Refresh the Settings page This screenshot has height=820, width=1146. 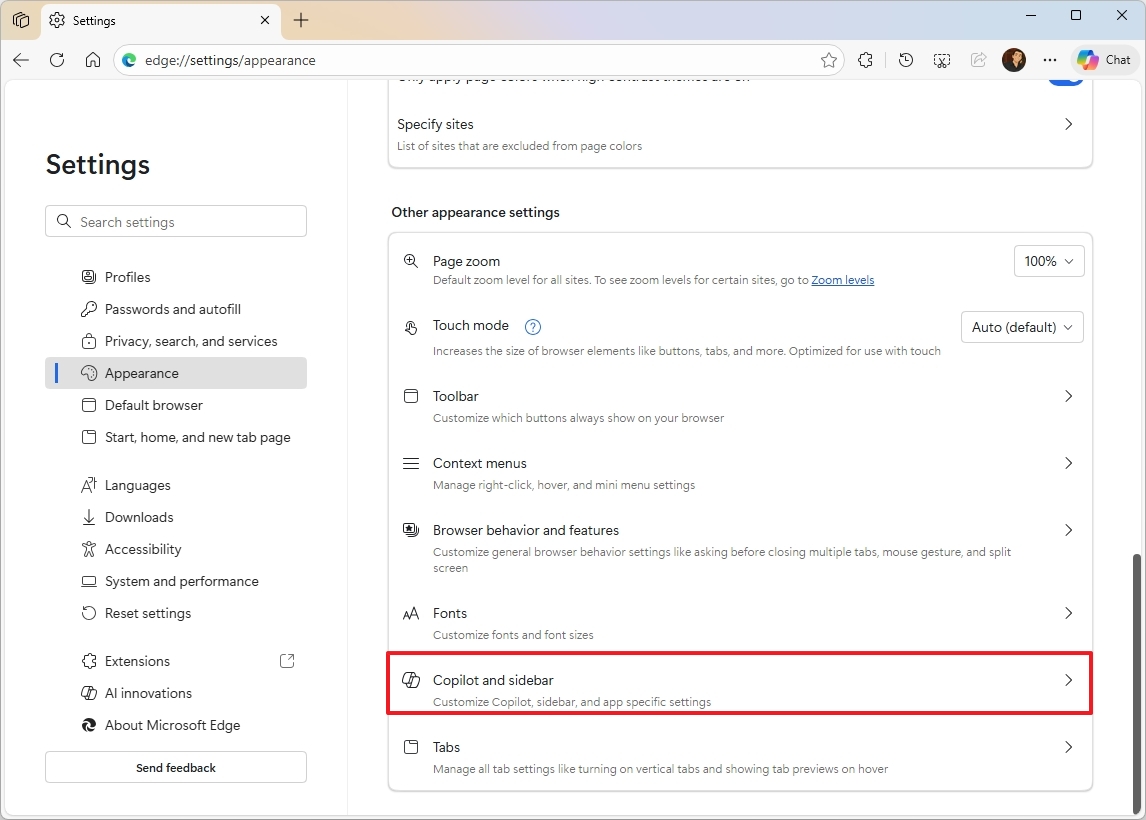pos(57,60)
